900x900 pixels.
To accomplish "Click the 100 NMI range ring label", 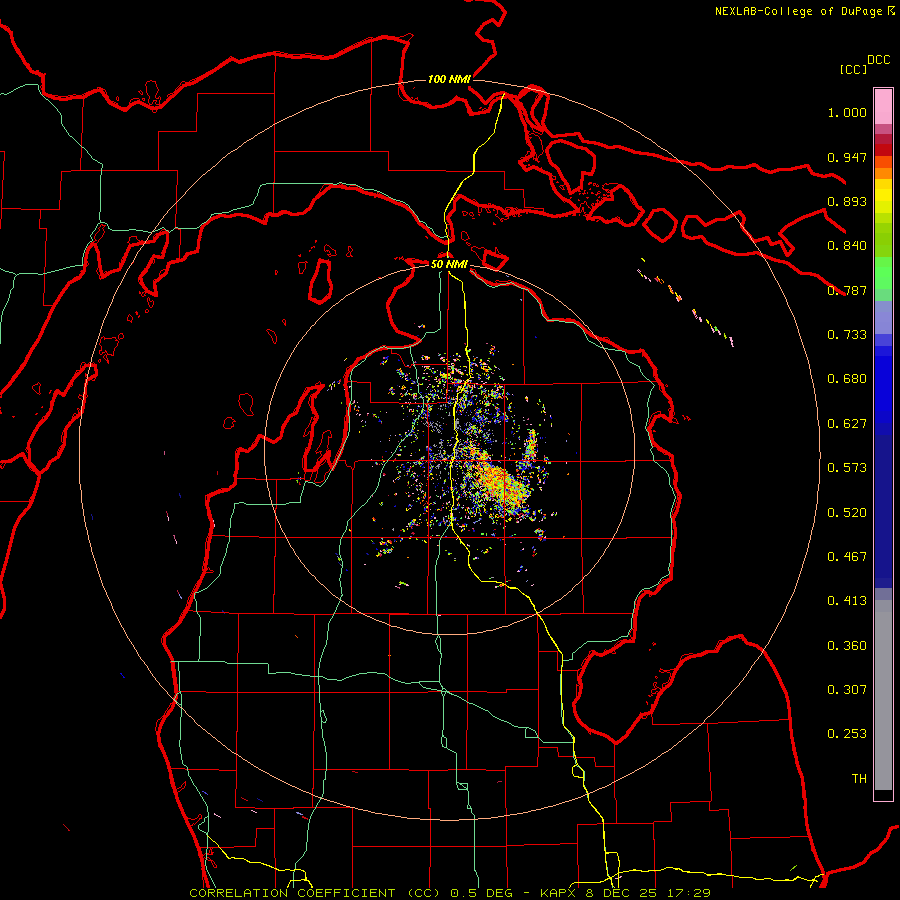I will pyautogui.click(x=449, y=79).
